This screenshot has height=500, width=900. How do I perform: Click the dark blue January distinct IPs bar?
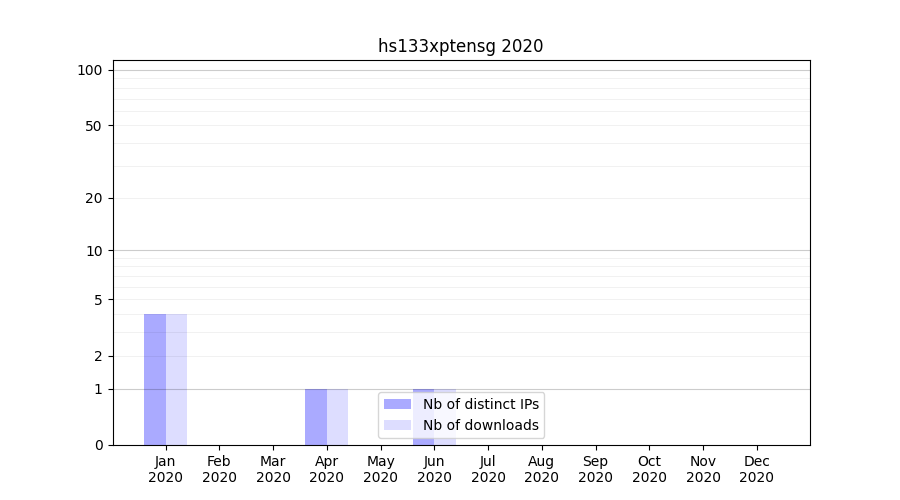click(155, 380)
